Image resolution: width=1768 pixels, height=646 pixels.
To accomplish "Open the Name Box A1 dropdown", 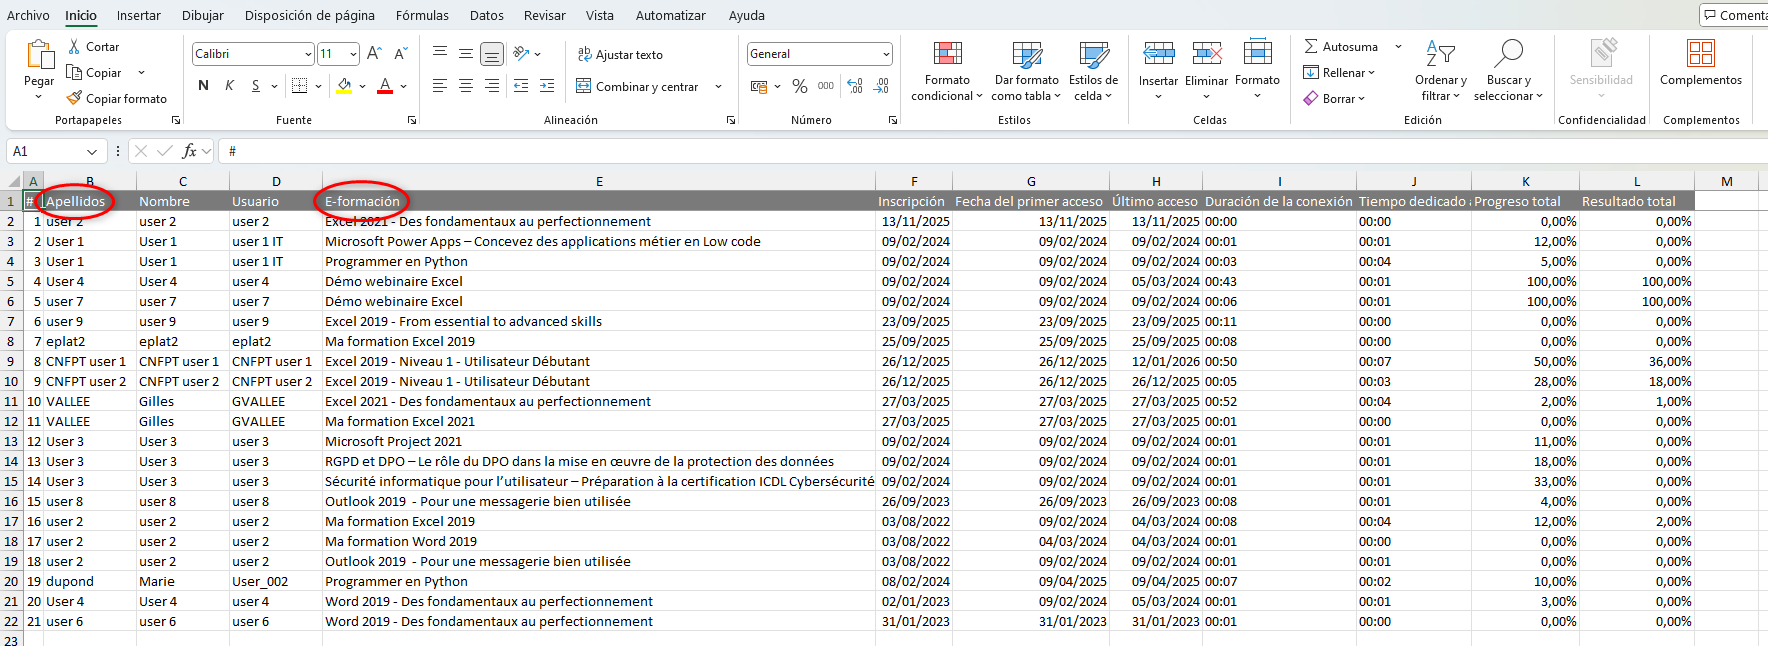I will point(92,152).
